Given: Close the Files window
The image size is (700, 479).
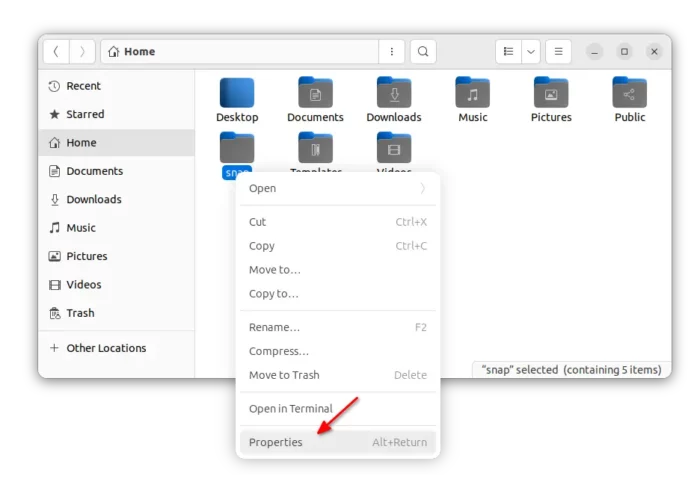Looking at the screenshot, I should pos(654,52).
